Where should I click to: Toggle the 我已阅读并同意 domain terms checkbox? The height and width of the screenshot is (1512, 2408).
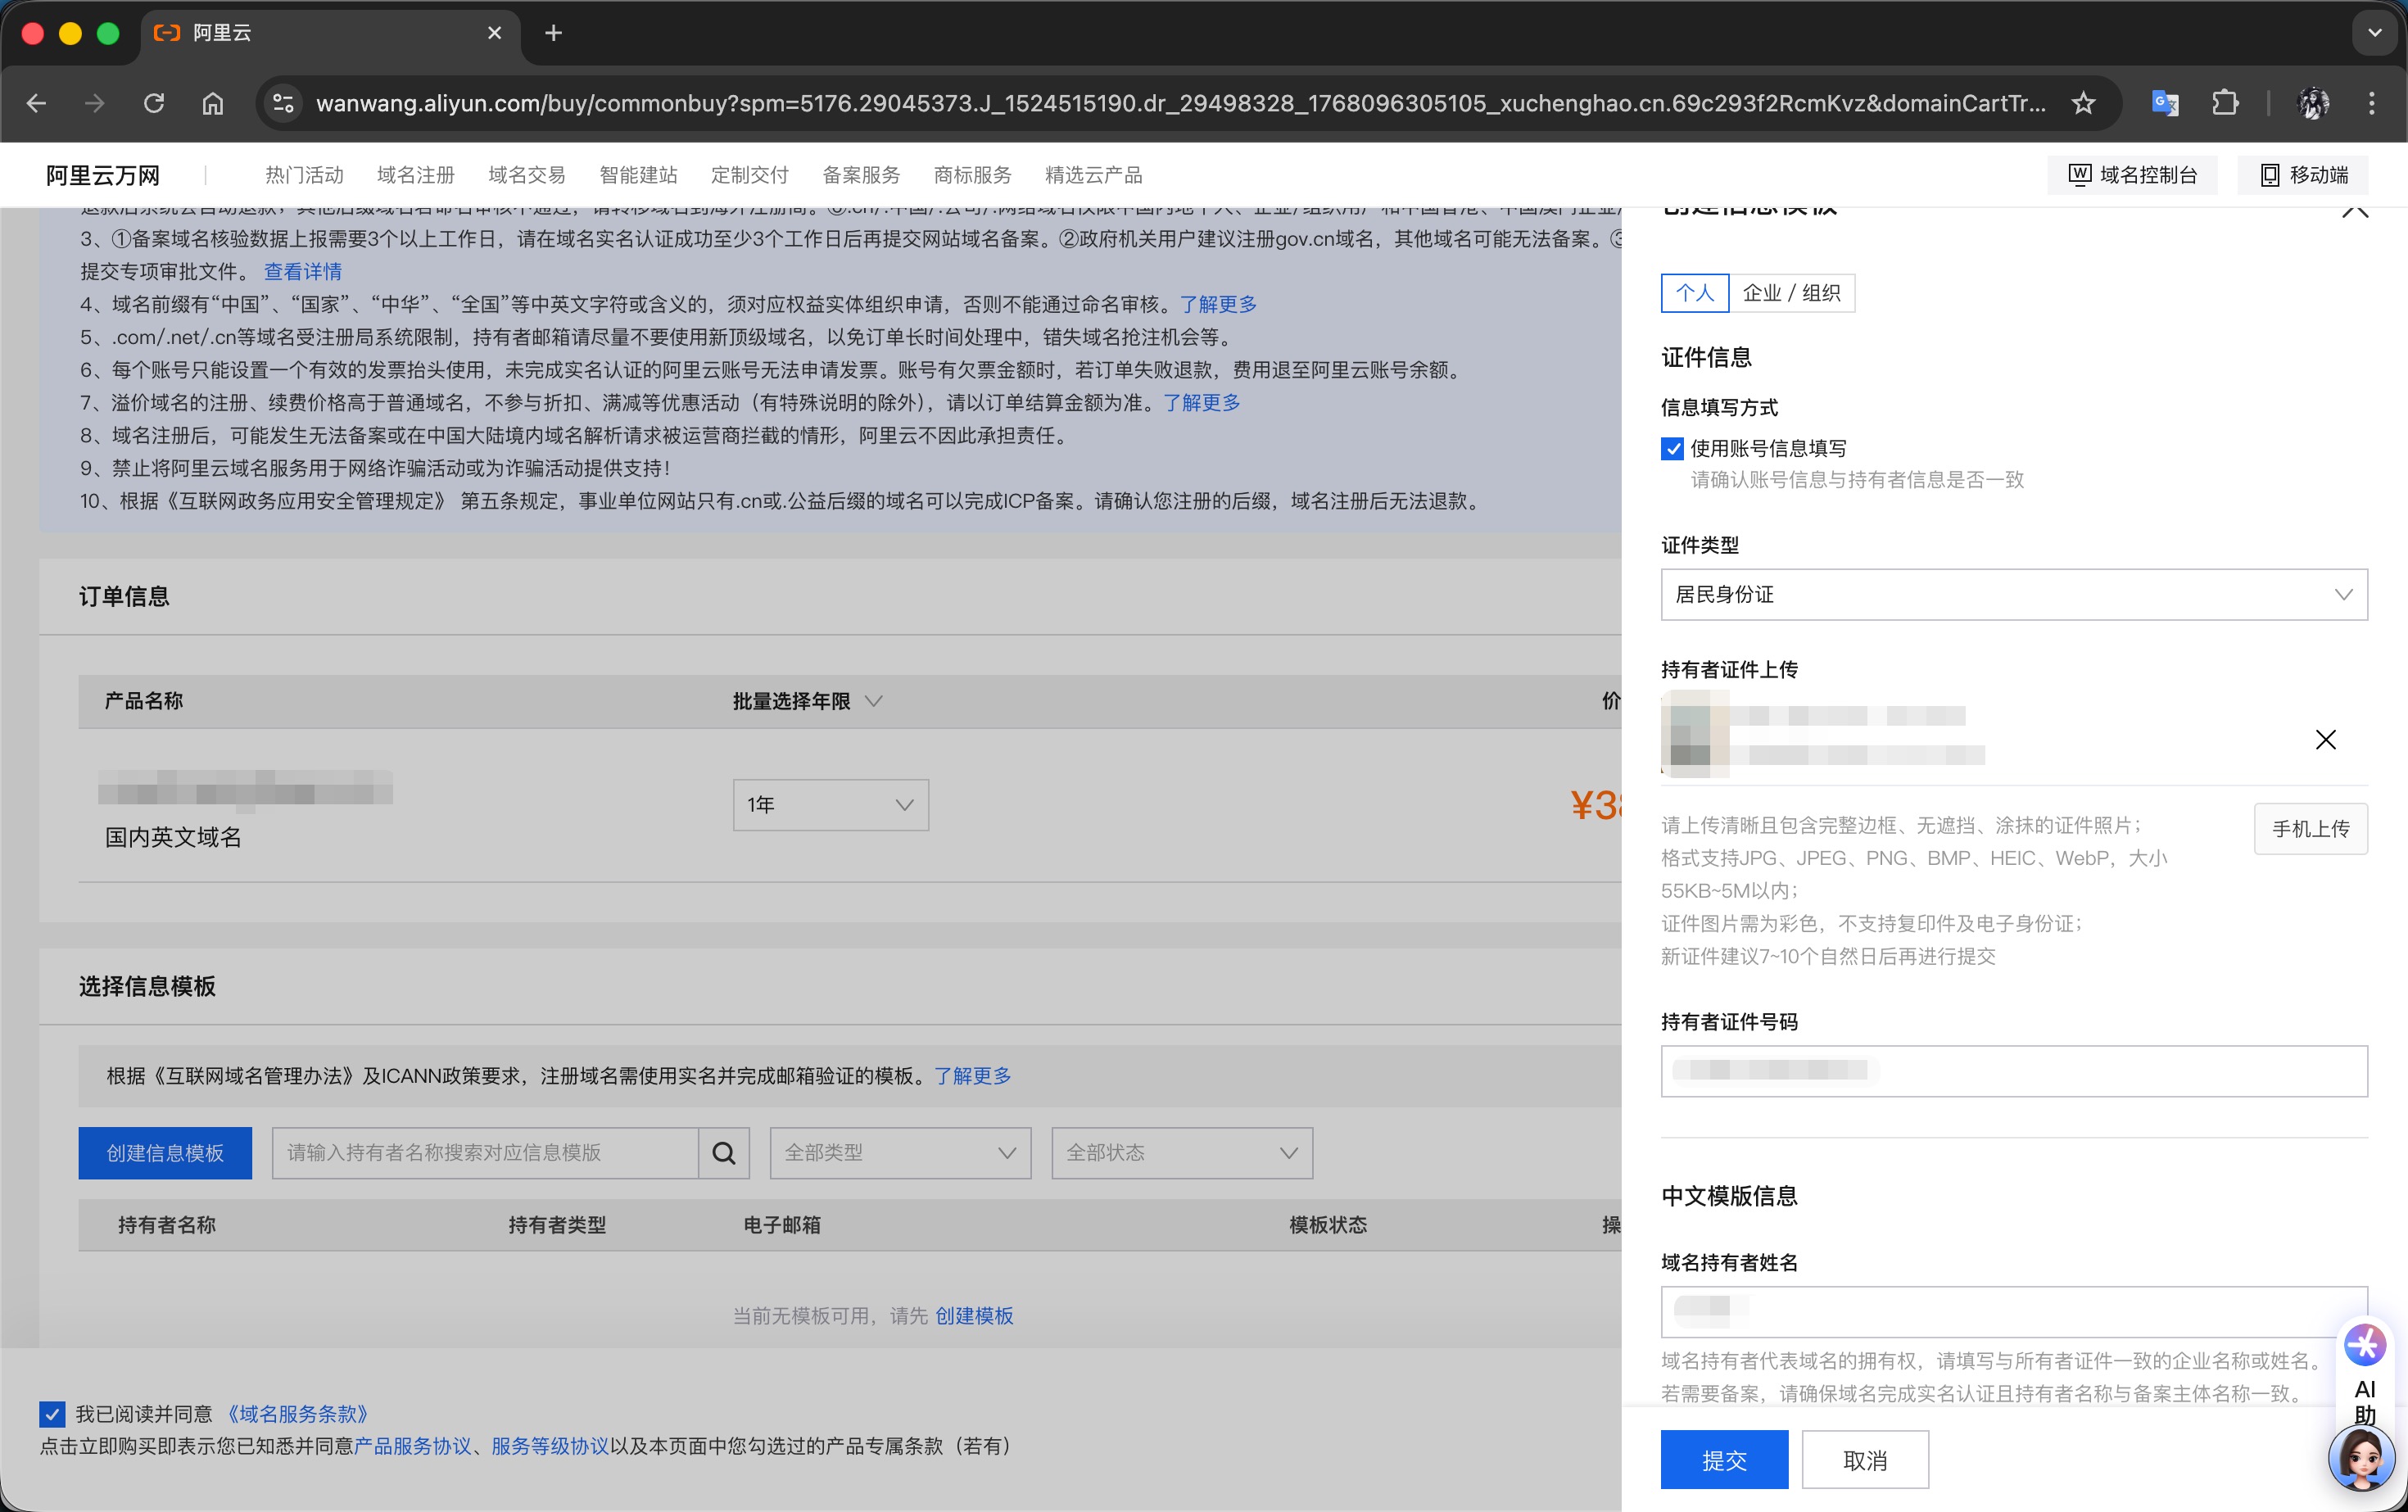point(52,1413)
